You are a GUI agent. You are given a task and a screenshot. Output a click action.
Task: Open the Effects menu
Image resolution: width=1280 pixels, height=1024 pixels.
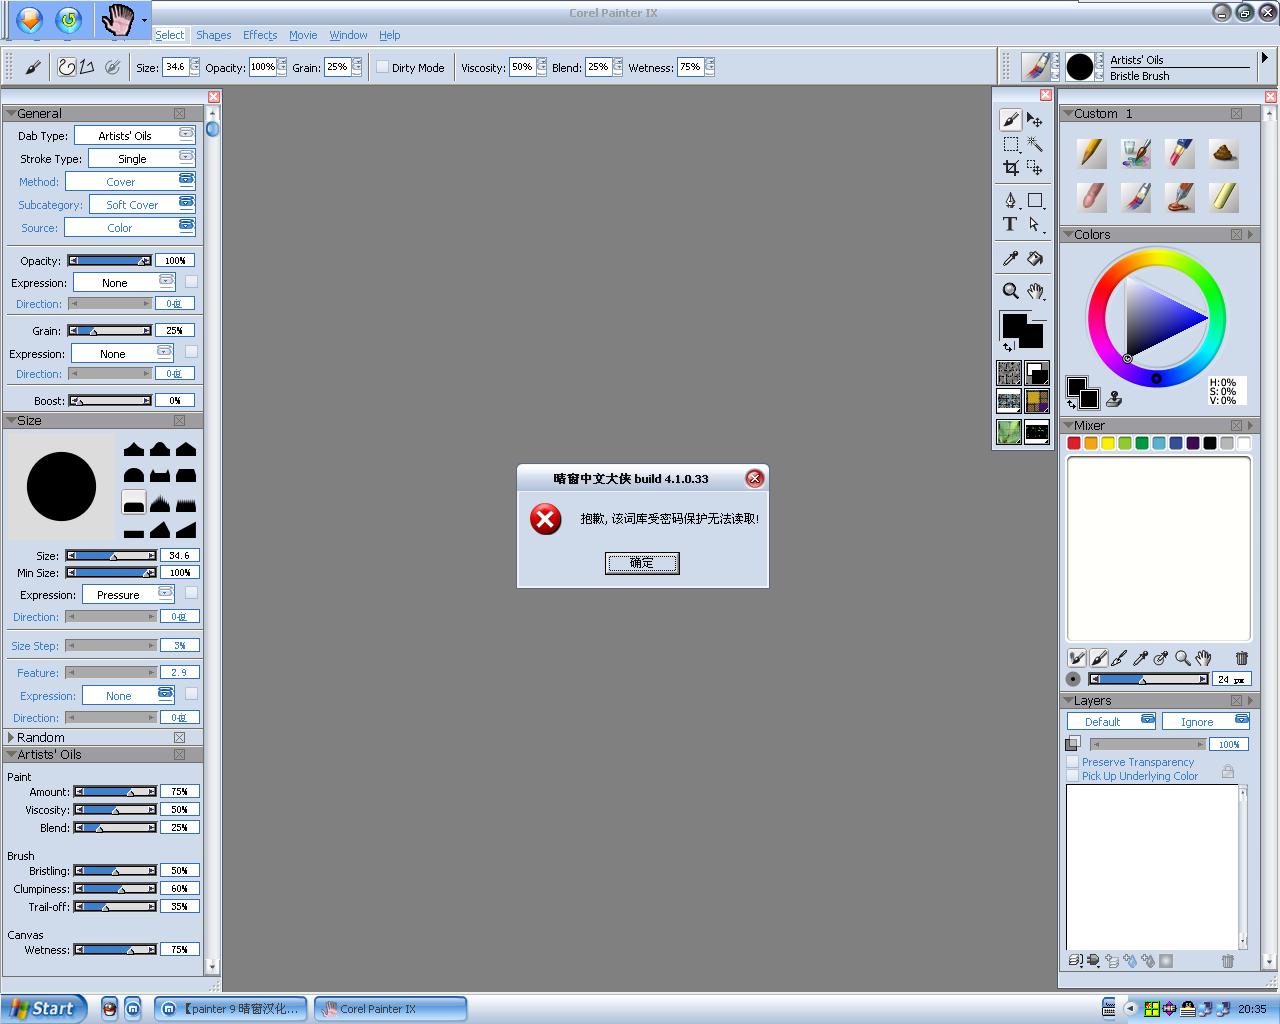[260, 35]
